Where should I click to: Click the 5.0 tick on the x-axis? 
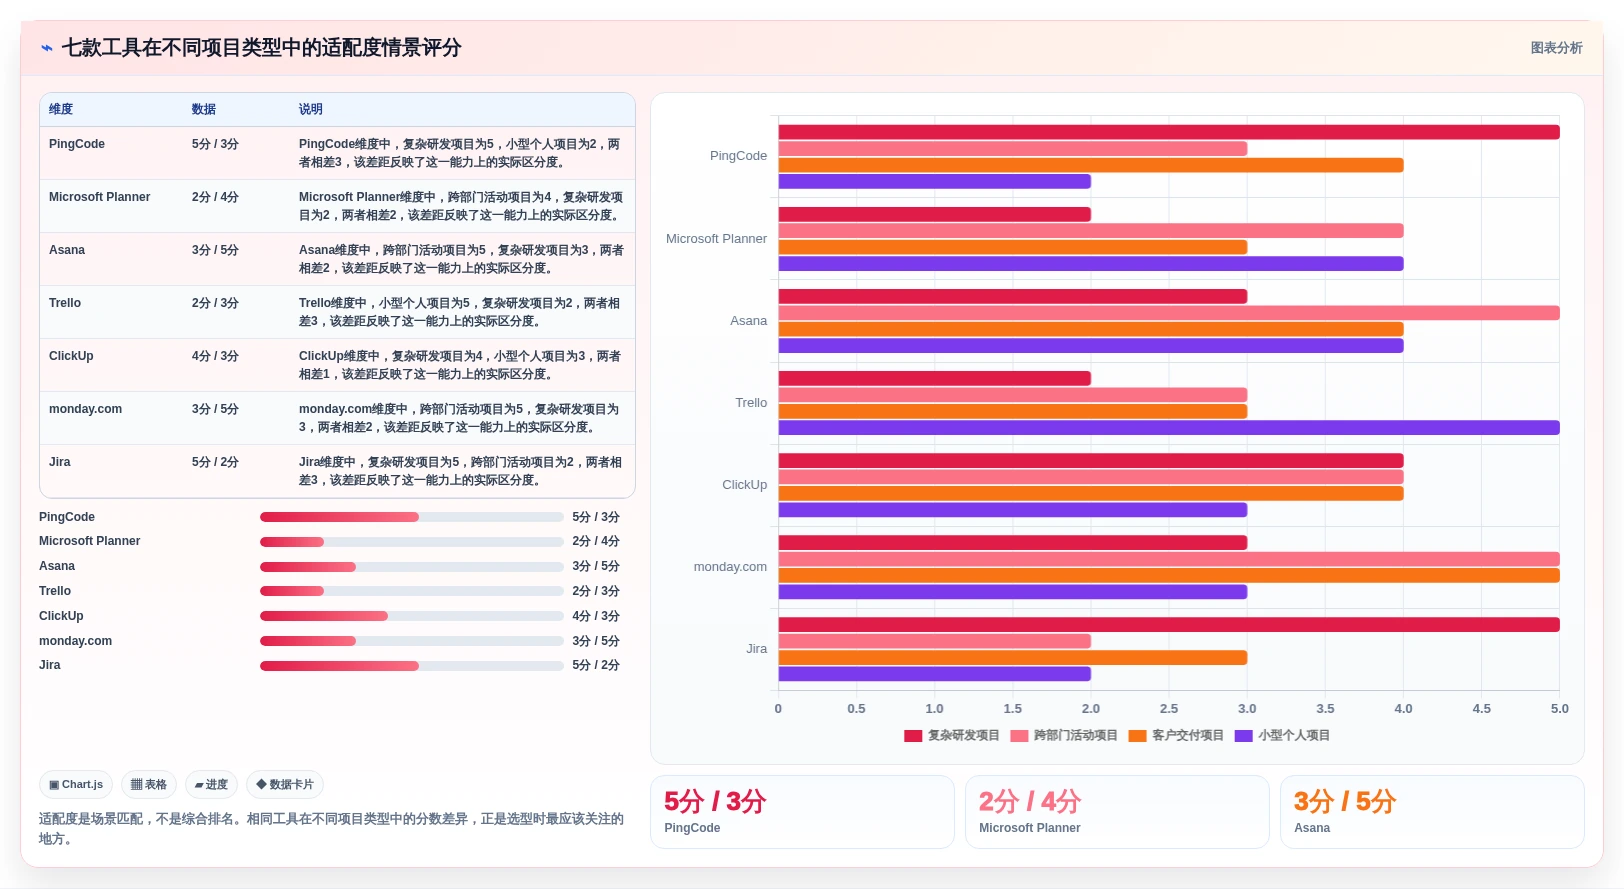click(1559, 709)
